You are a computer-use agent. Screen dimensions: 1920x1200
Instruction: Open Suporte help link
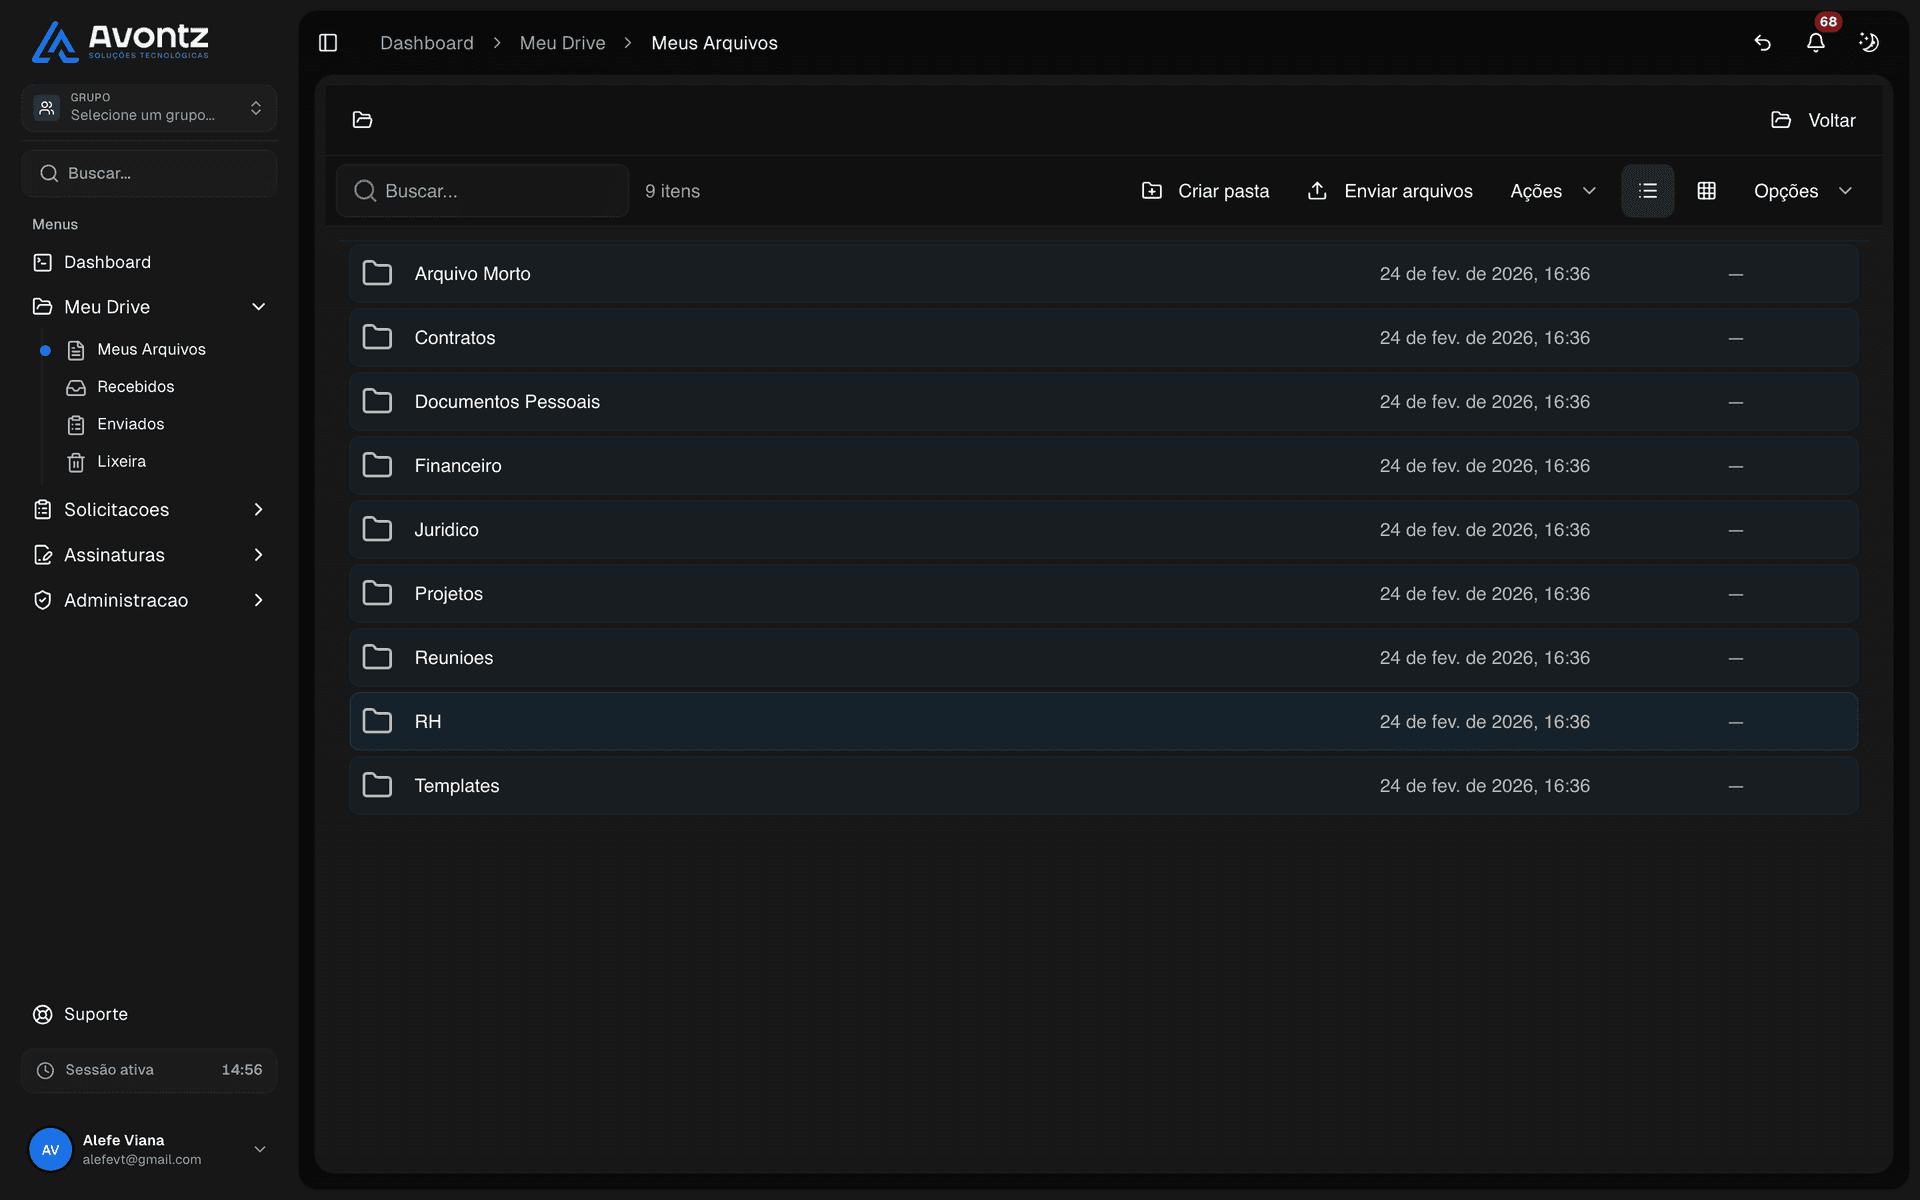95,1014
